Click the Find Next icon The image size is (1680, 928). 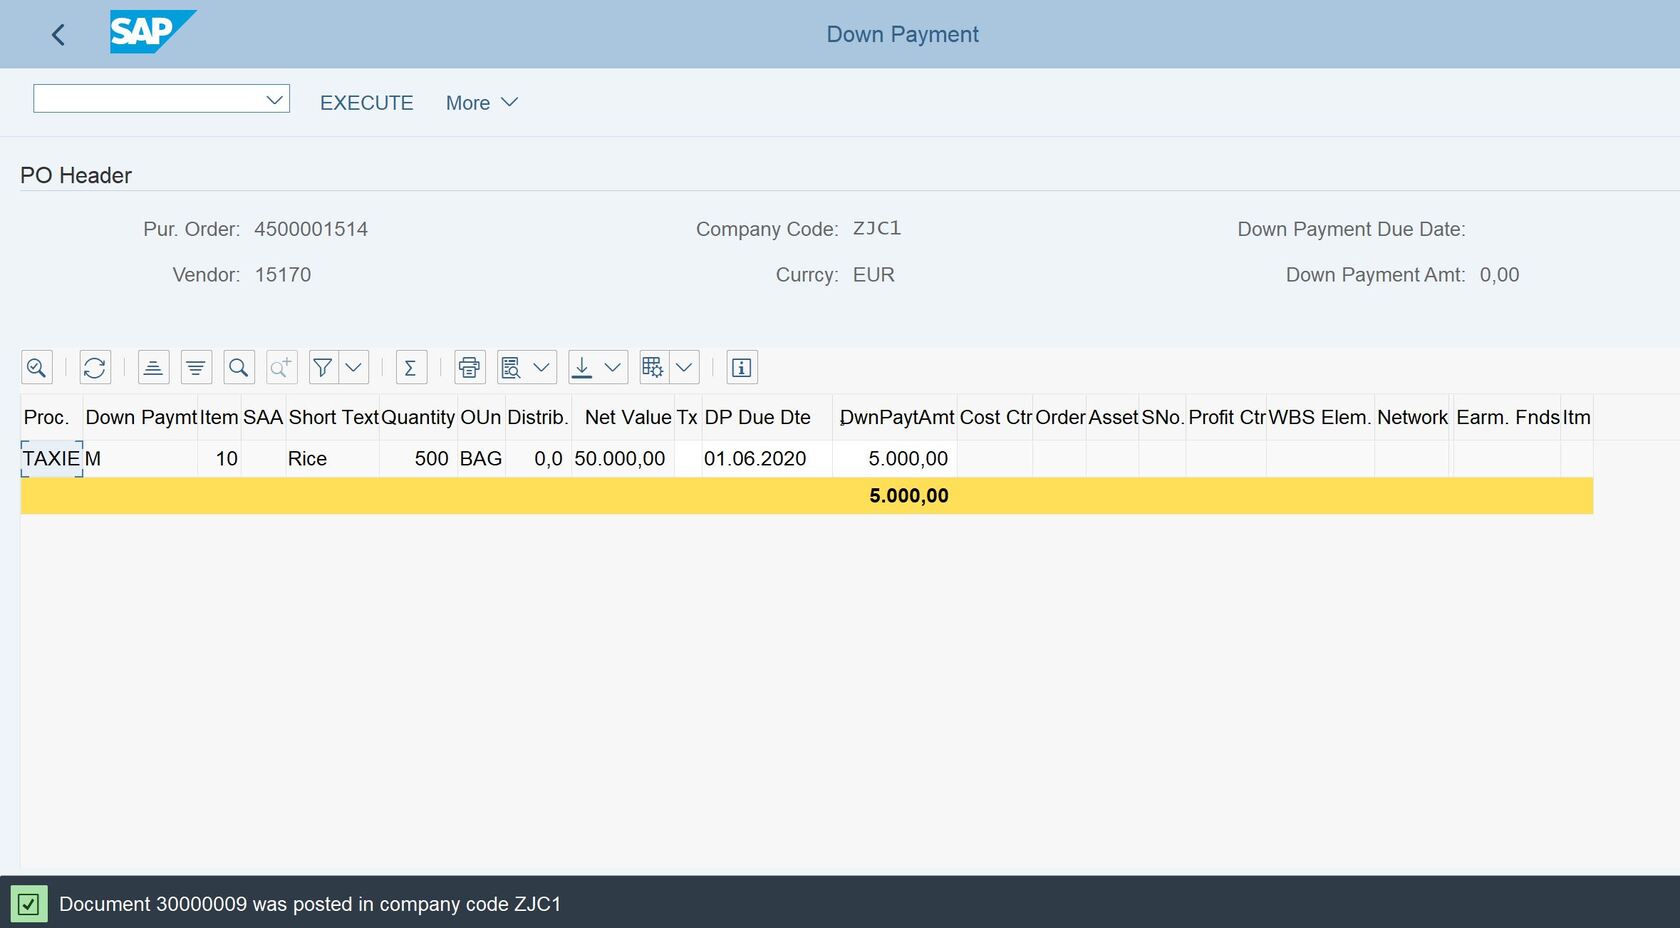coord(282,368)
